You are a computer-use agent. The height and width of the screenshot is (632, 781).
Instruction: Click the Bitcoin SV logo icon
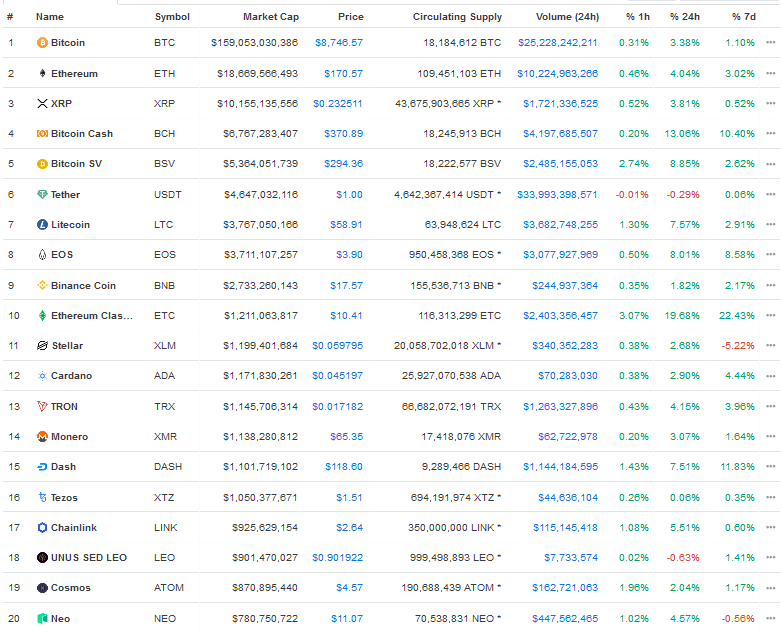[42, 164]
